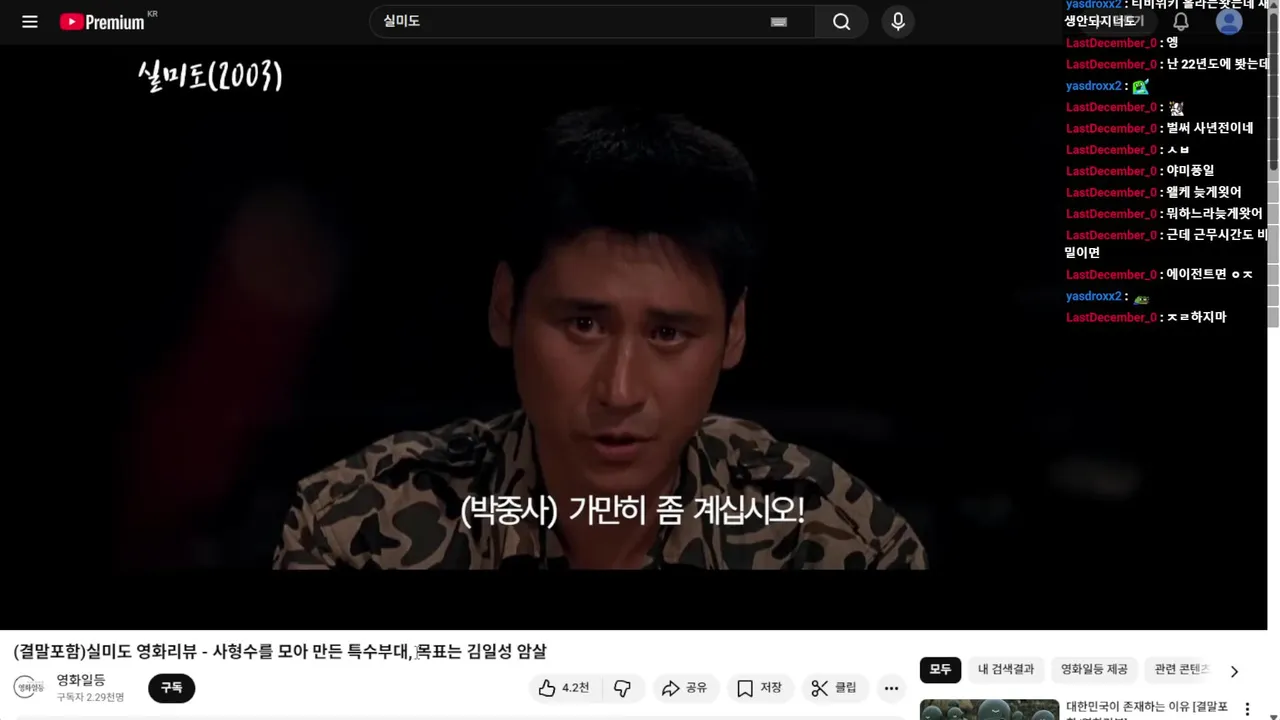Share the video via 공유 button
Image resolution: width=1280 pixels, height=720 pixels.
(x=685, y=688)
